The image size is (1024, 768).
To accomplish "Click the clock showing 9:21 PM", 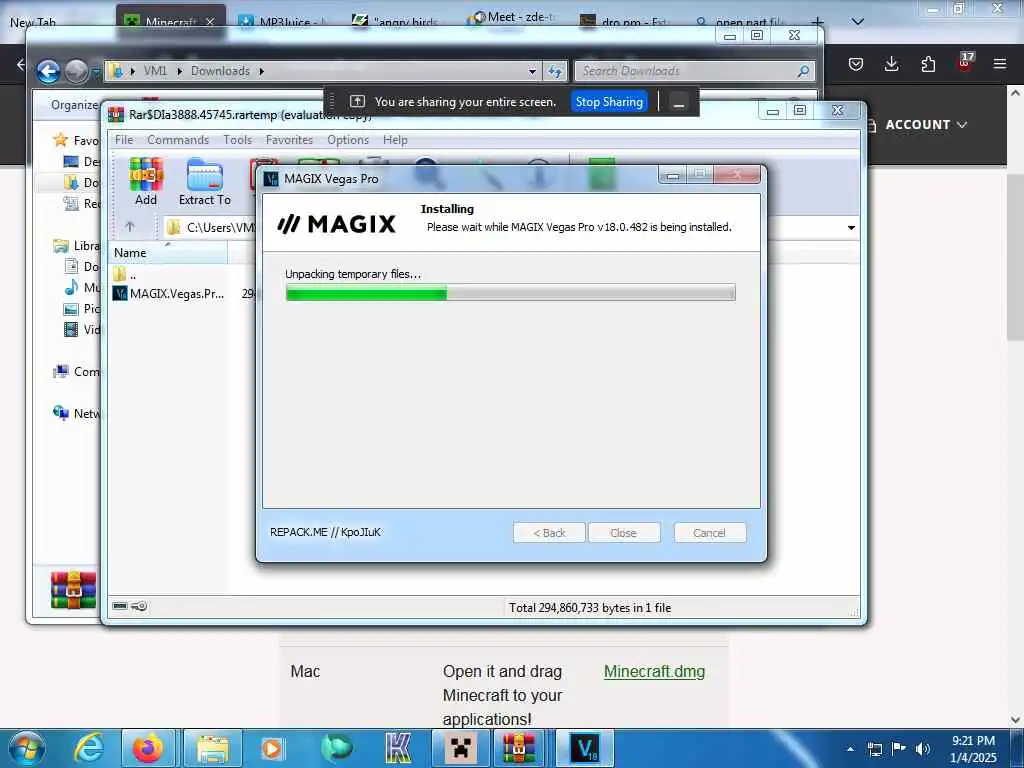I will click(973, 749).
